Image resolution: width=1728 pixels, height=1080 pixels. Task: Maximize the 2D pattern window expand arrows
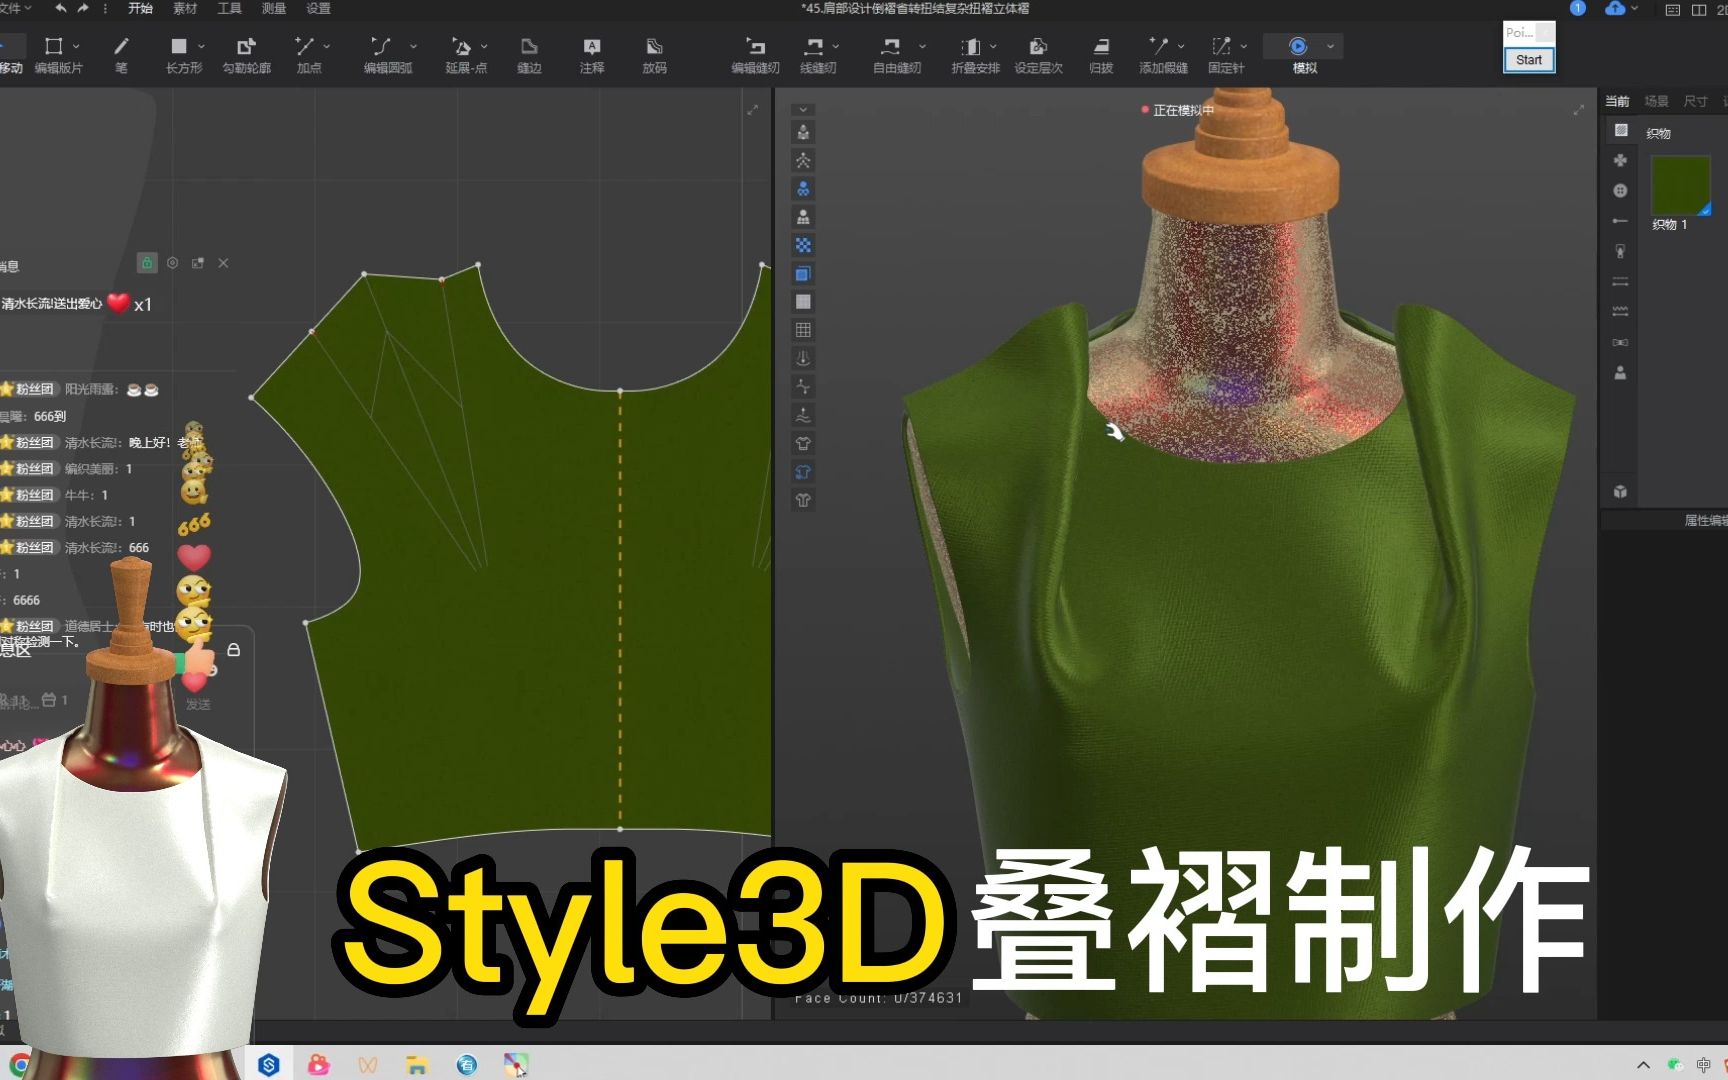[753, 110]
